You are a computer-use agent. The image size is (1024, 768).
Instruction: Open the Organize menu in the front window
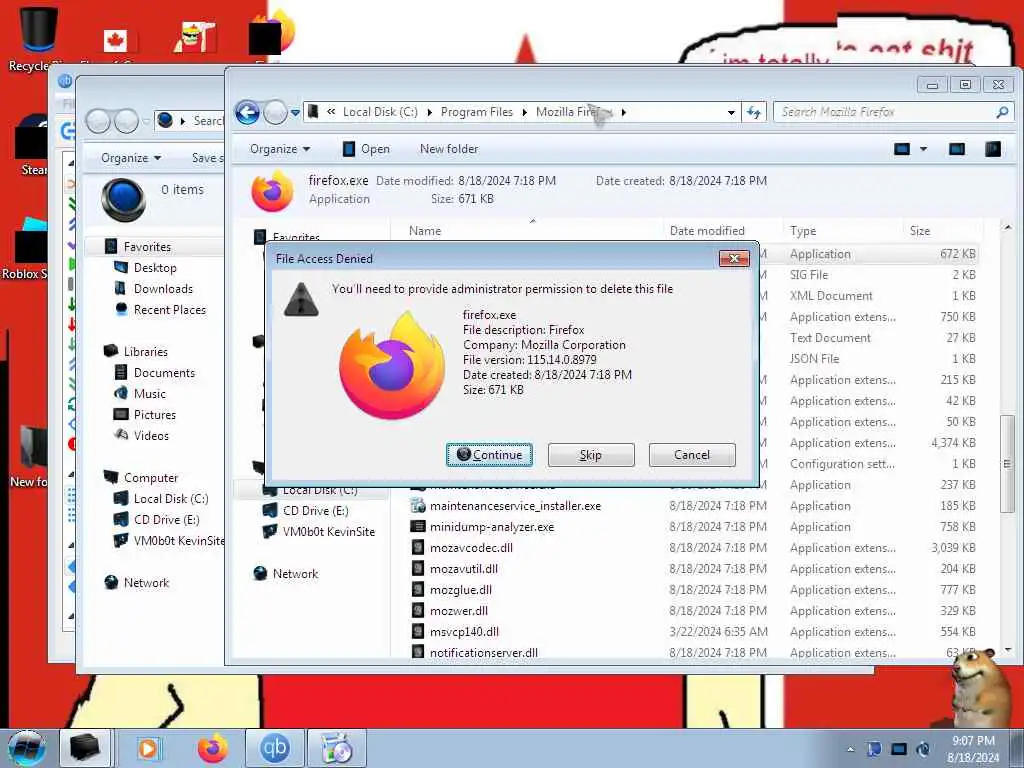pyautogui.click(x=280, y=149)
